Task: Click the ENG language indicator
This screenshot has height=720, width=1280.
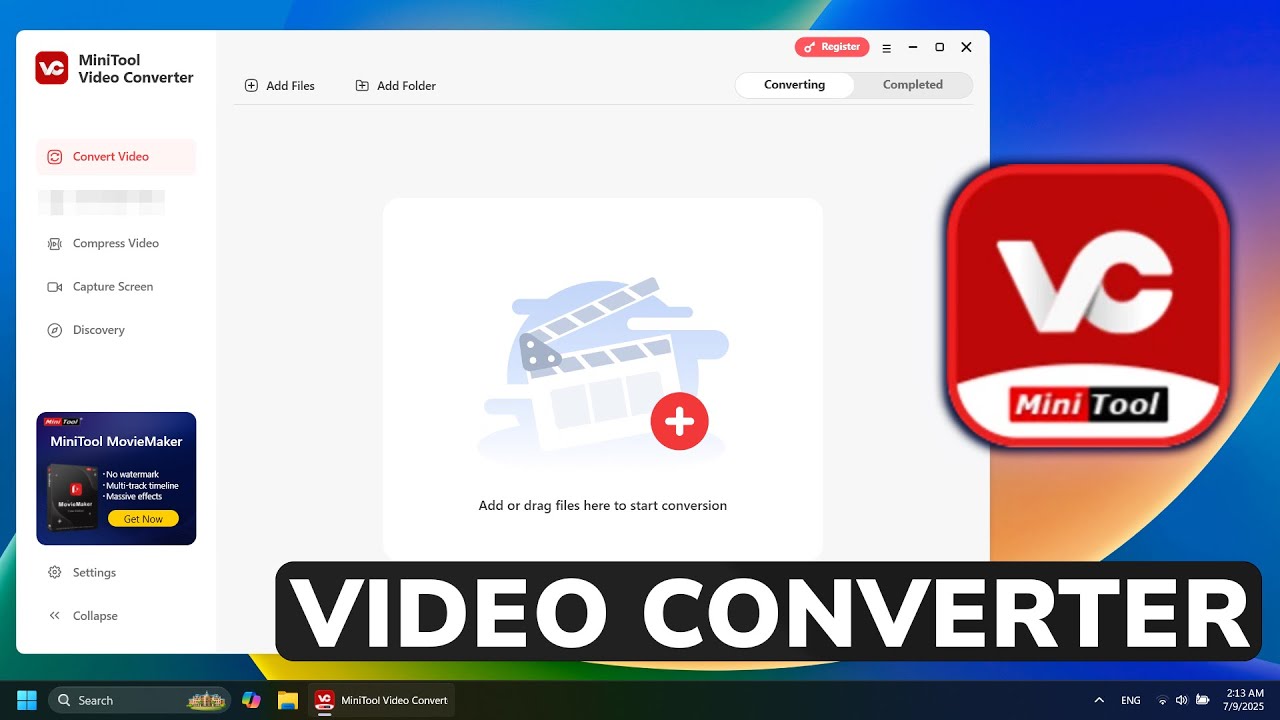Action: (x=1131, y=700)
